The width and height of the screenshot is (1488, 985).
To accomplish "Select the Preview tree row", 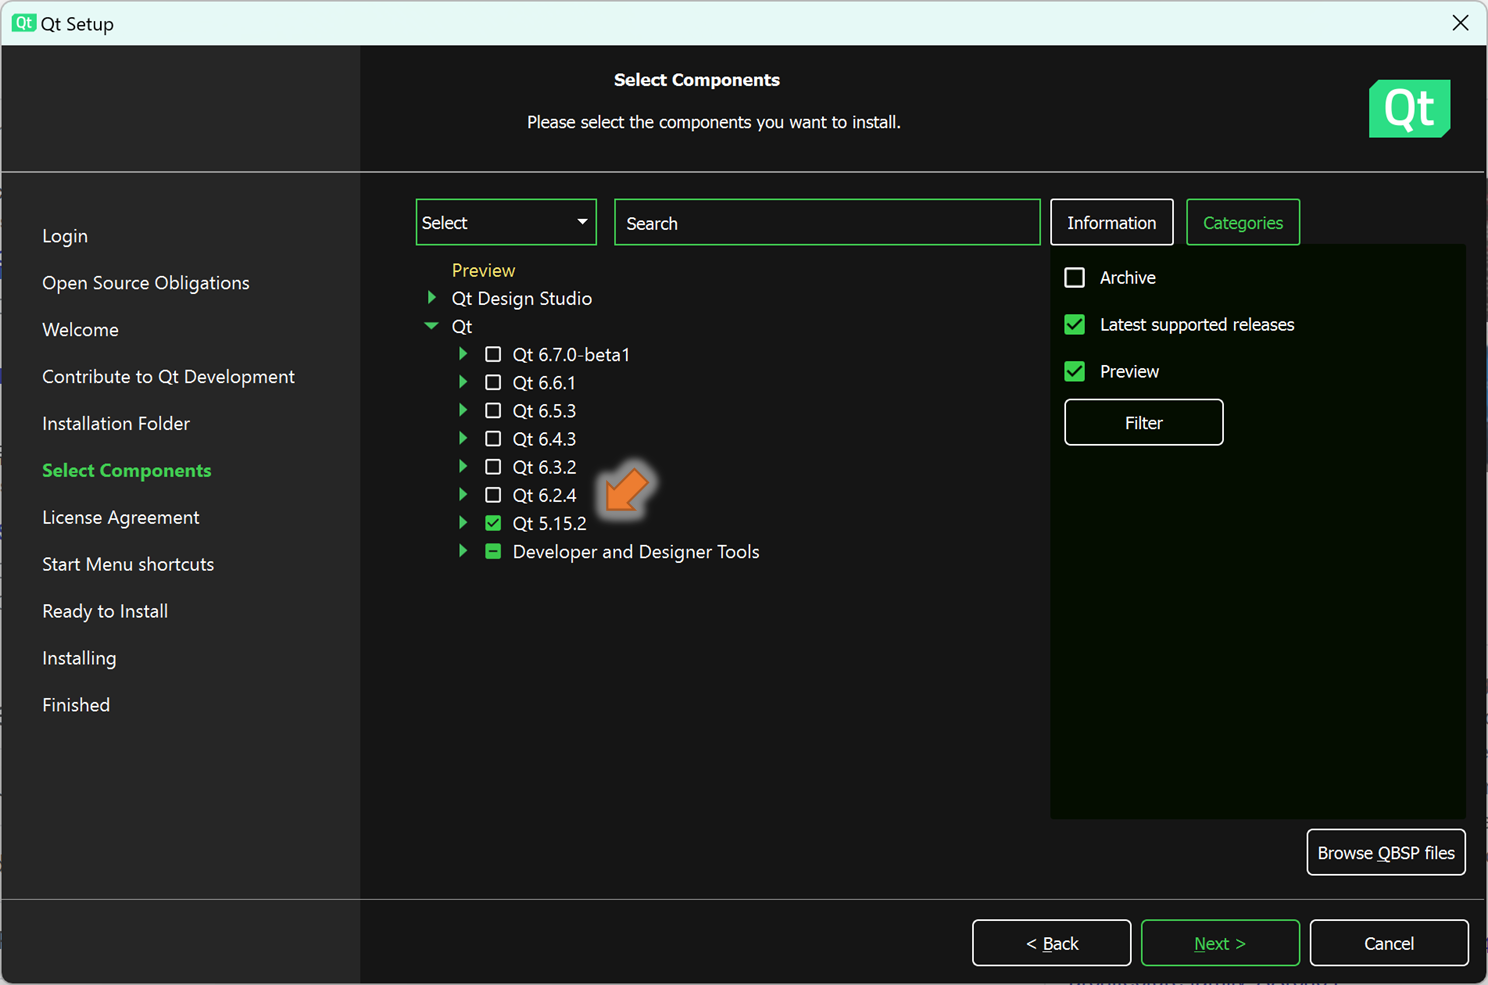I will coord(483,270).
